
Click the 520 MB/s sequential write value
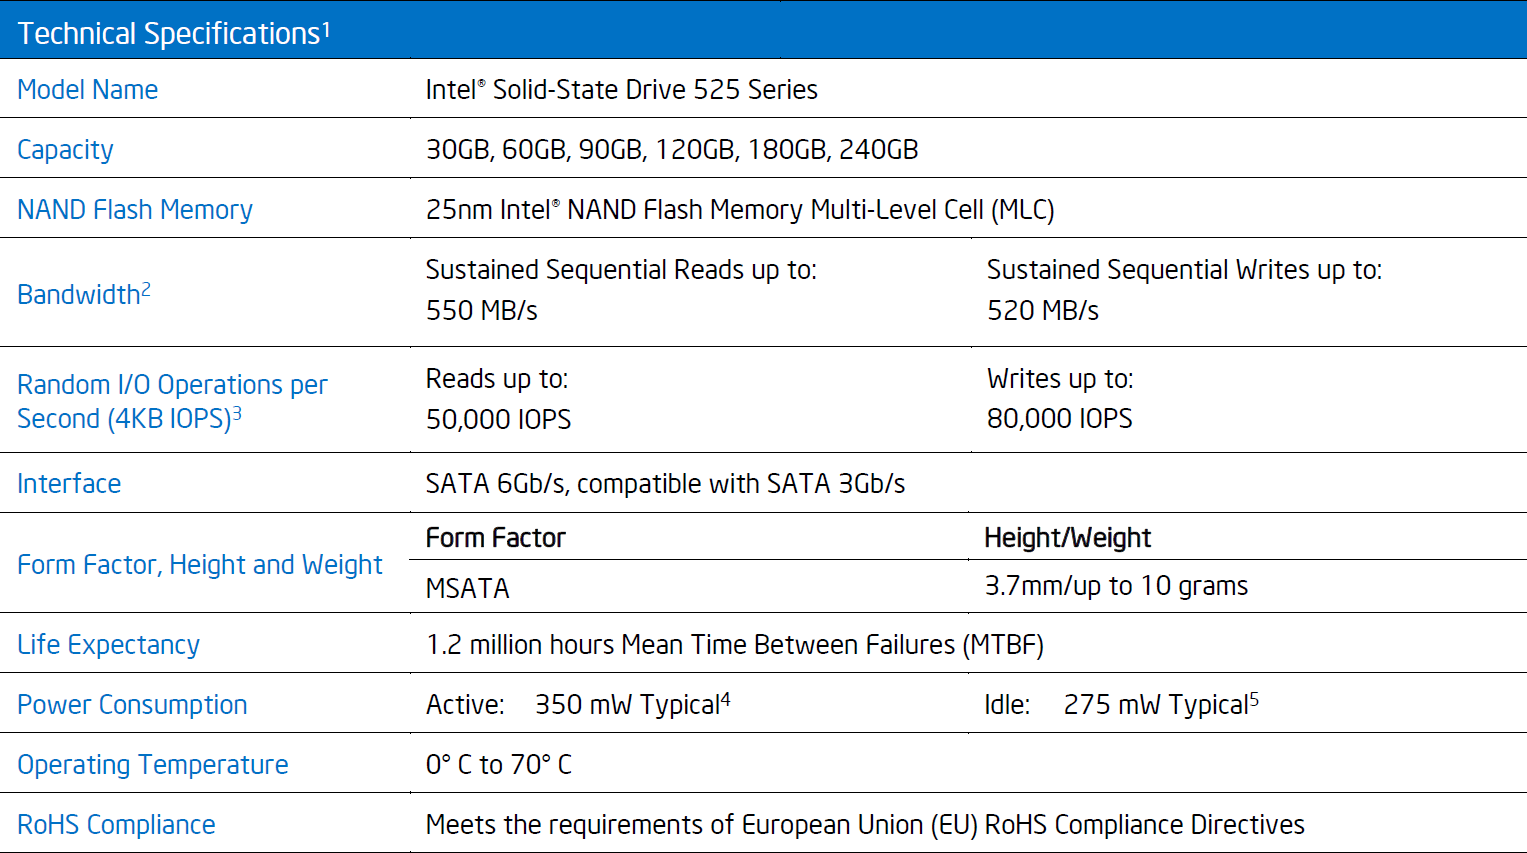pyautogui.click(x=1042, y=311)
